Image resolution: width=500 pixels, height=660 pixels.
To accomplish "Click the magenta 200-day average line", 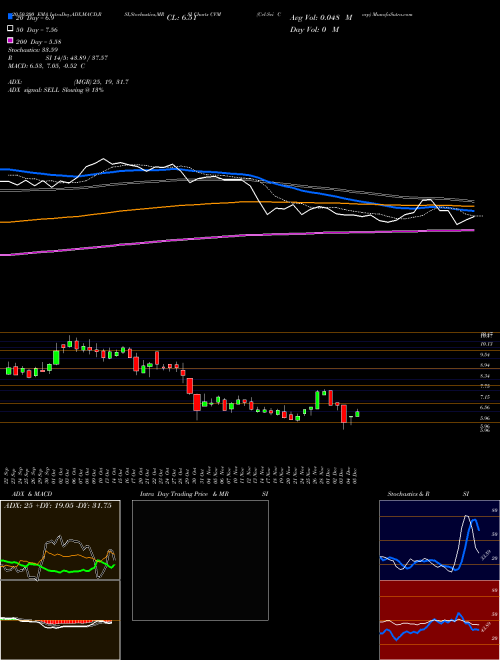I will tap(236, 236).
